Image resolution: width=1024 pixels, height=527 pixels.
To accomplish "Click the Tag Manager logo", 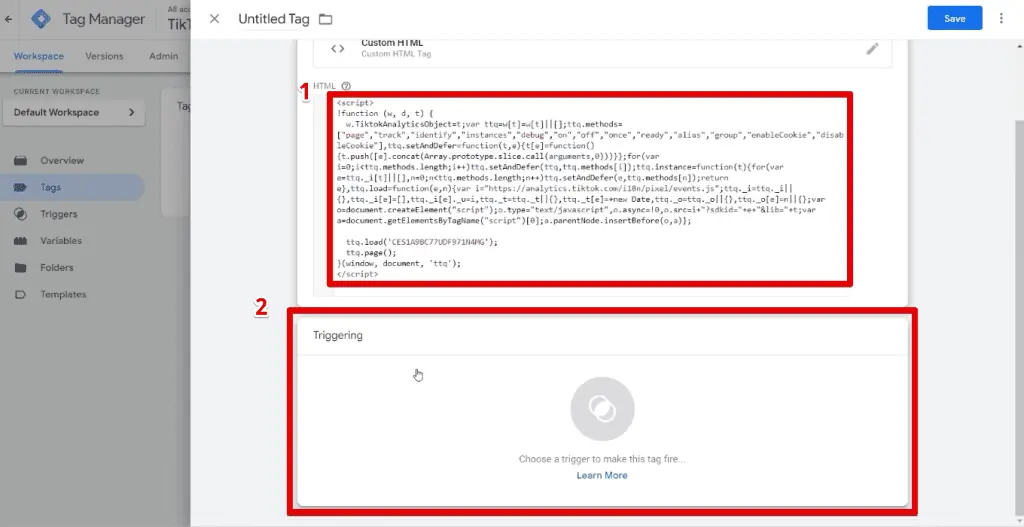I will point(41,19).
